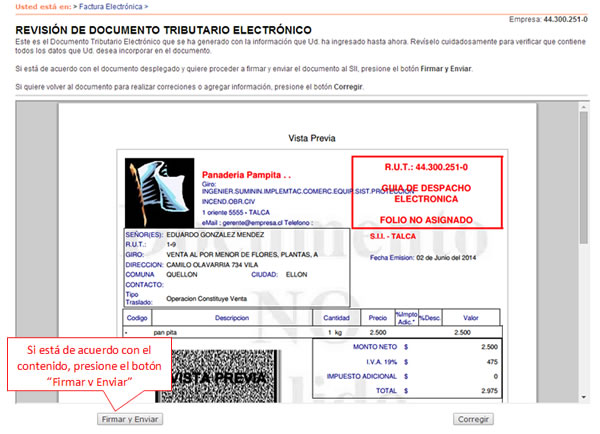Open the Factura Electrónica breadcrumb link
The image size is (600, 434).
(111, 7)
